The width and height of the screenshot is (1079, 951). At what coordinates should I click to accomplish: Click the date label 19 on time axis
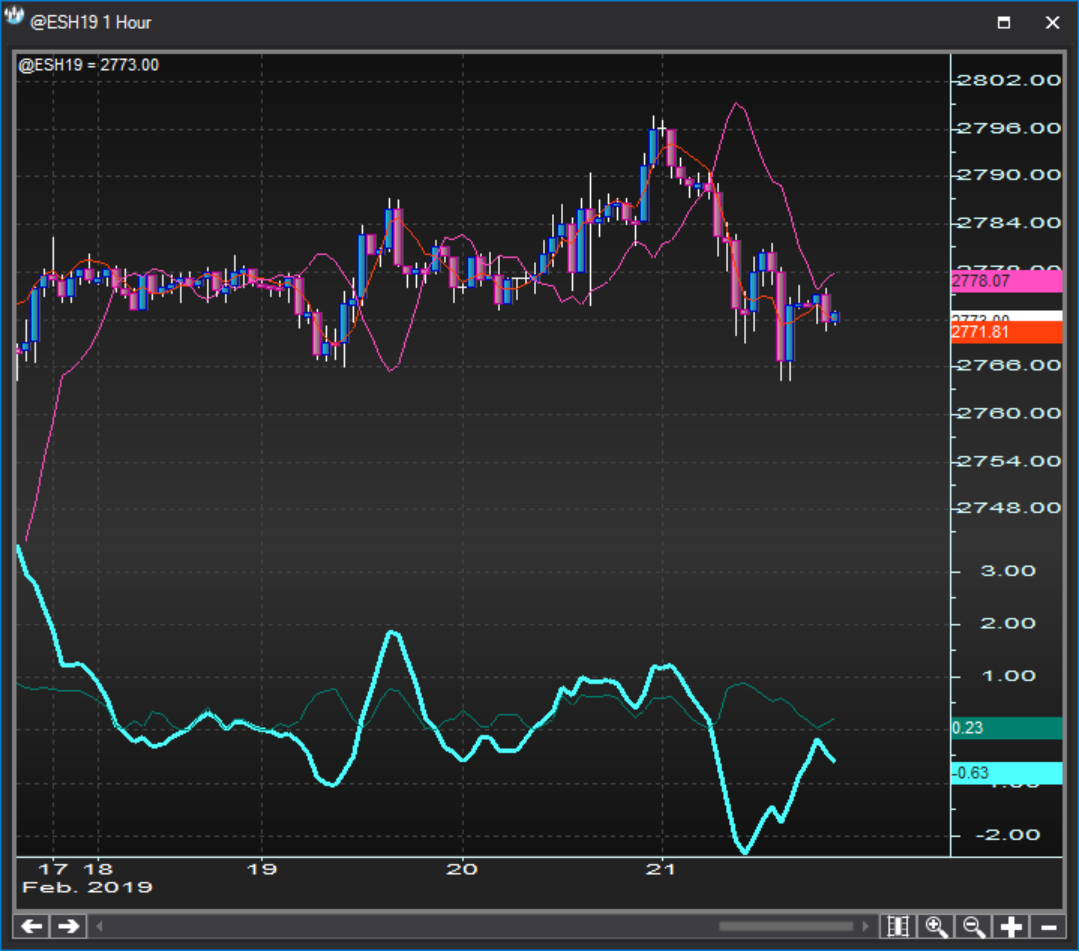[261, 869]
